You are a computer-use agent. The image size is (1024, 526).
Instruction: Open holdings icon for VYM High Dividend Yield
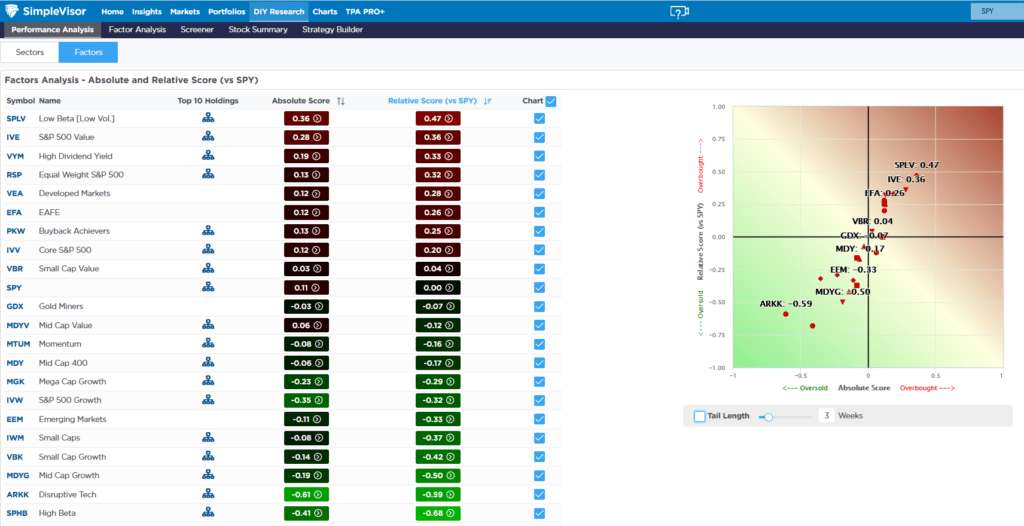[x=208, y=156]
